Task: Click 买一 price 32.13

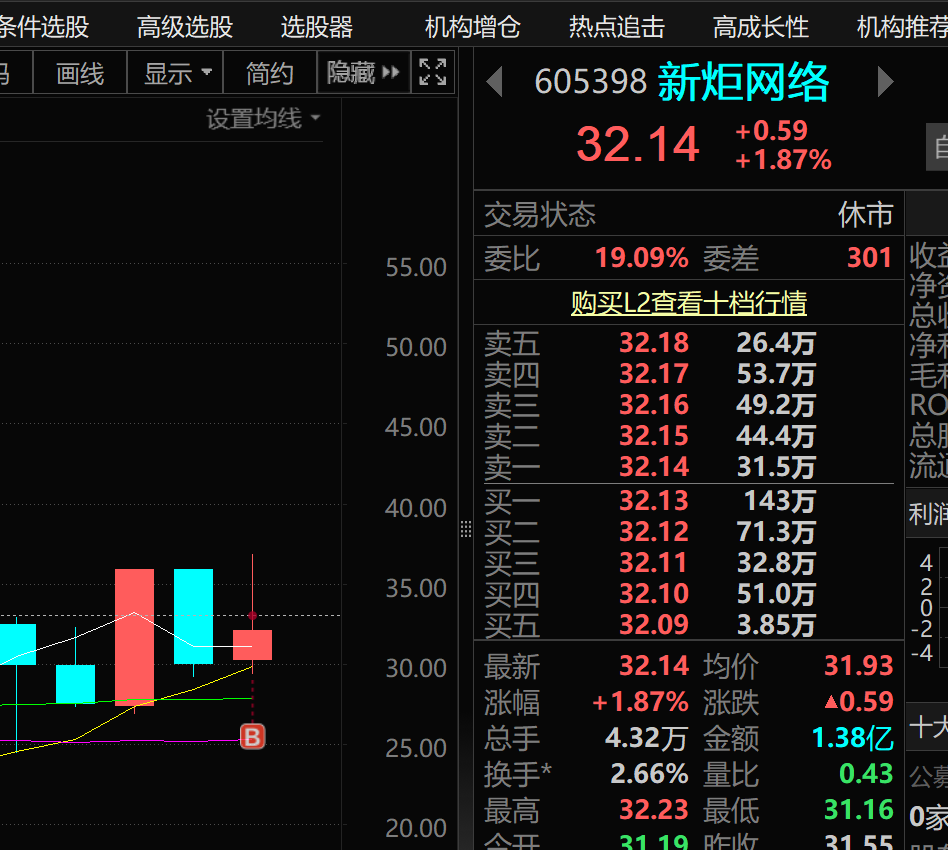Action: click(x=654, y=501)
